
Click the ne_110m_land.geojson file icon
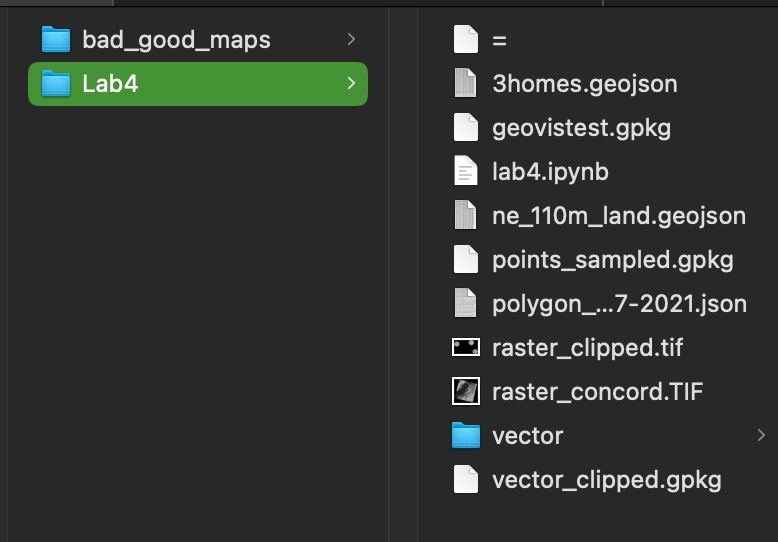(x=466, y=216)
